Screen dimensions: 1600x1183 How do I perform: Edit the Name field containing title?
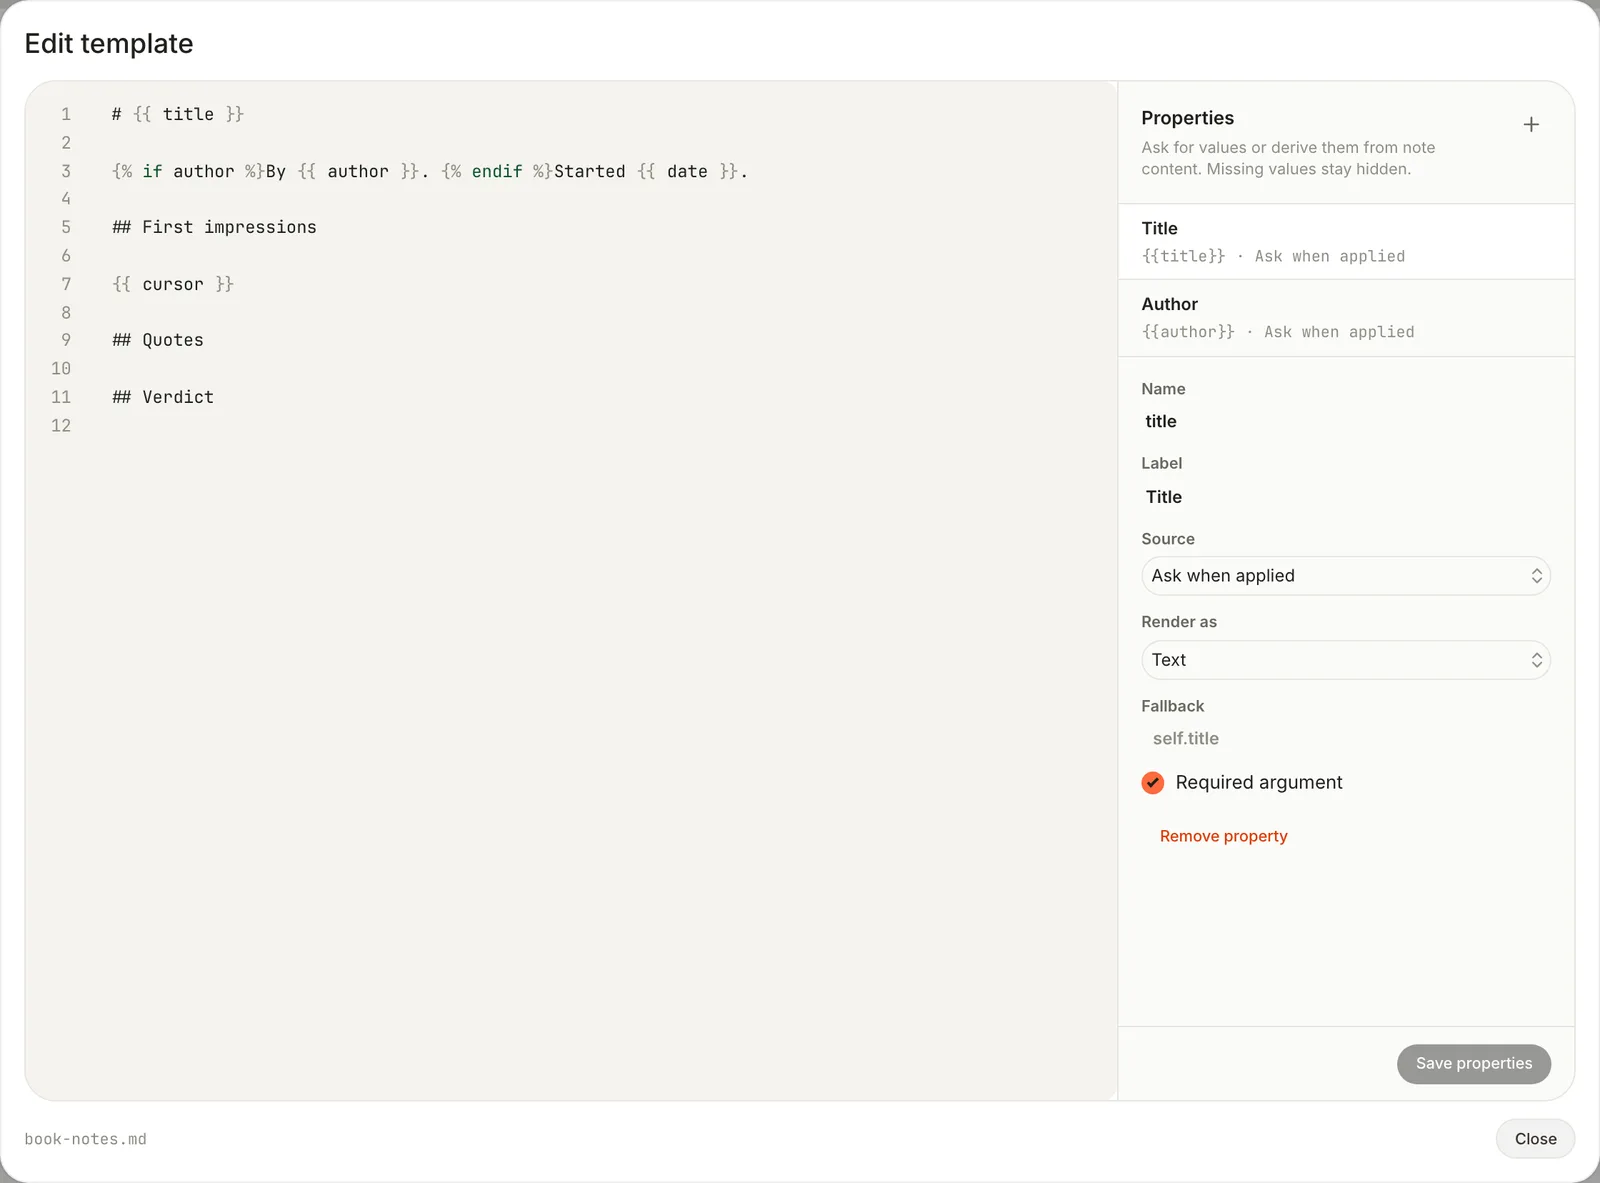pos(1345,422)
